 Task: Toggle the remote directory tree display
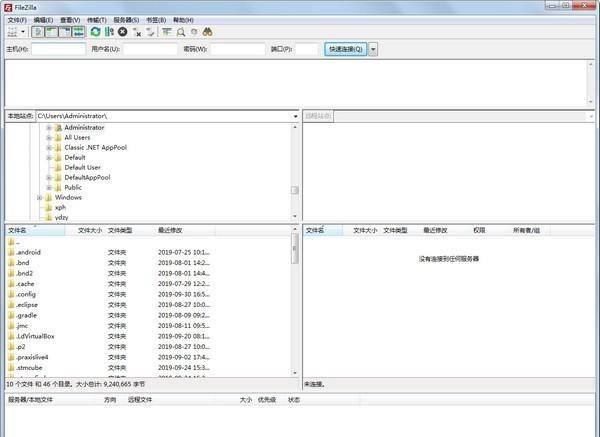click(x=65, y=32)
